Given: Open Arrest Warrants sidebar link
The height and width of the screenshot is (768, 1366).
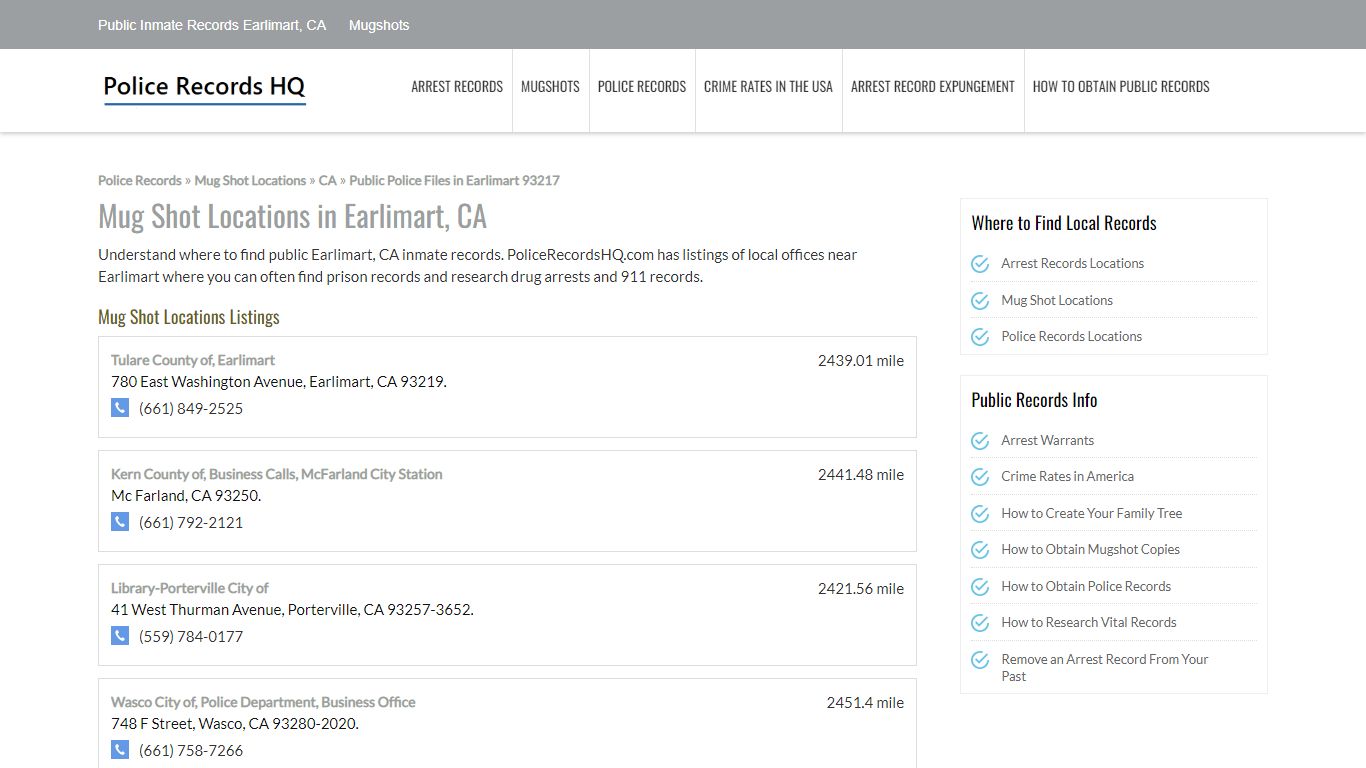Looking at the screenshot, I should point(1047,440).
